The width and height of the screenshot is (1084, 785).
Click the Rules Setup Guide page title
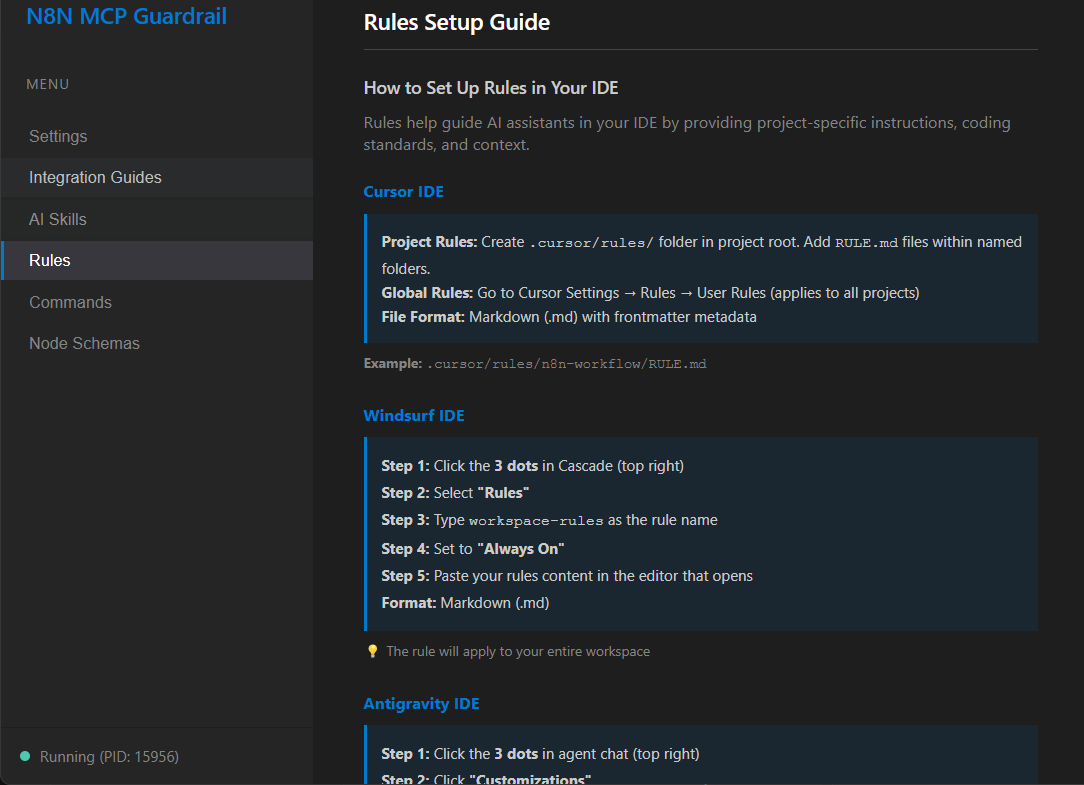456,22
